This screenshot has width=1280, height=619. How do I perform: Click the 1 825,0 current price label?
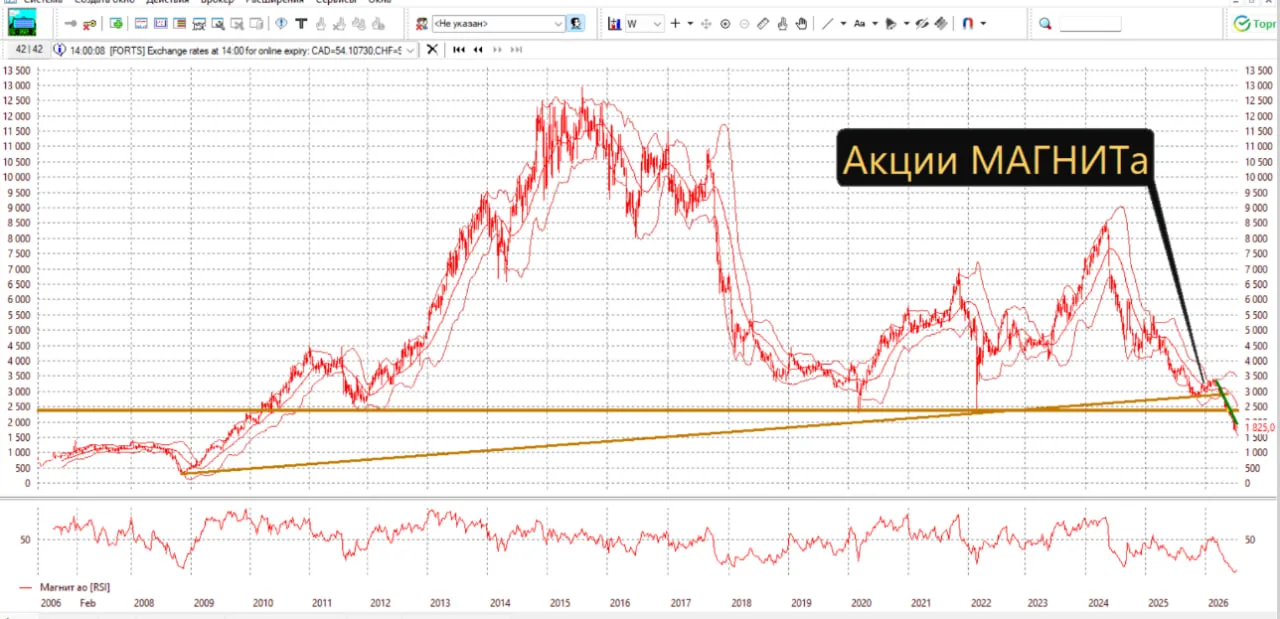1257,428
